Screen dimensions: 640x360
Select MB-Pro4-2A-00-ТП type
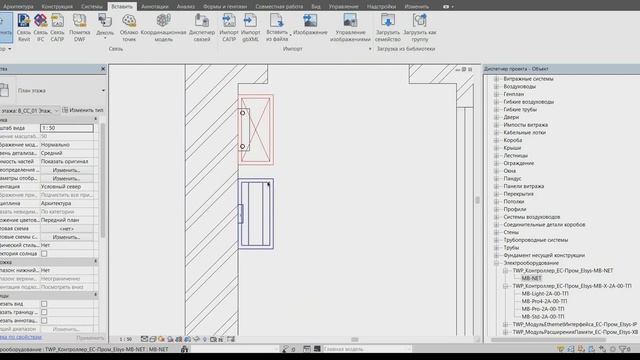(544, 301)
